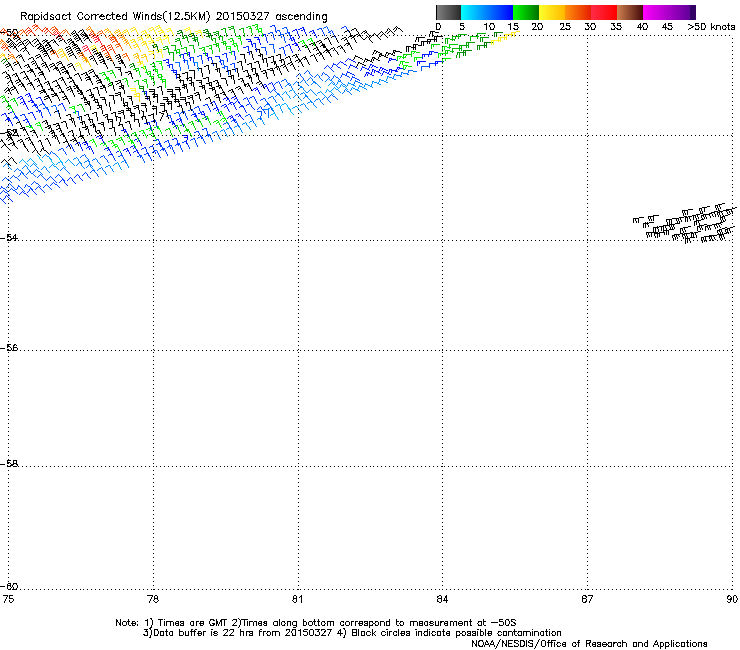Click the latitude axis label '-54'

pyautogui.click(x=9, y=237)
